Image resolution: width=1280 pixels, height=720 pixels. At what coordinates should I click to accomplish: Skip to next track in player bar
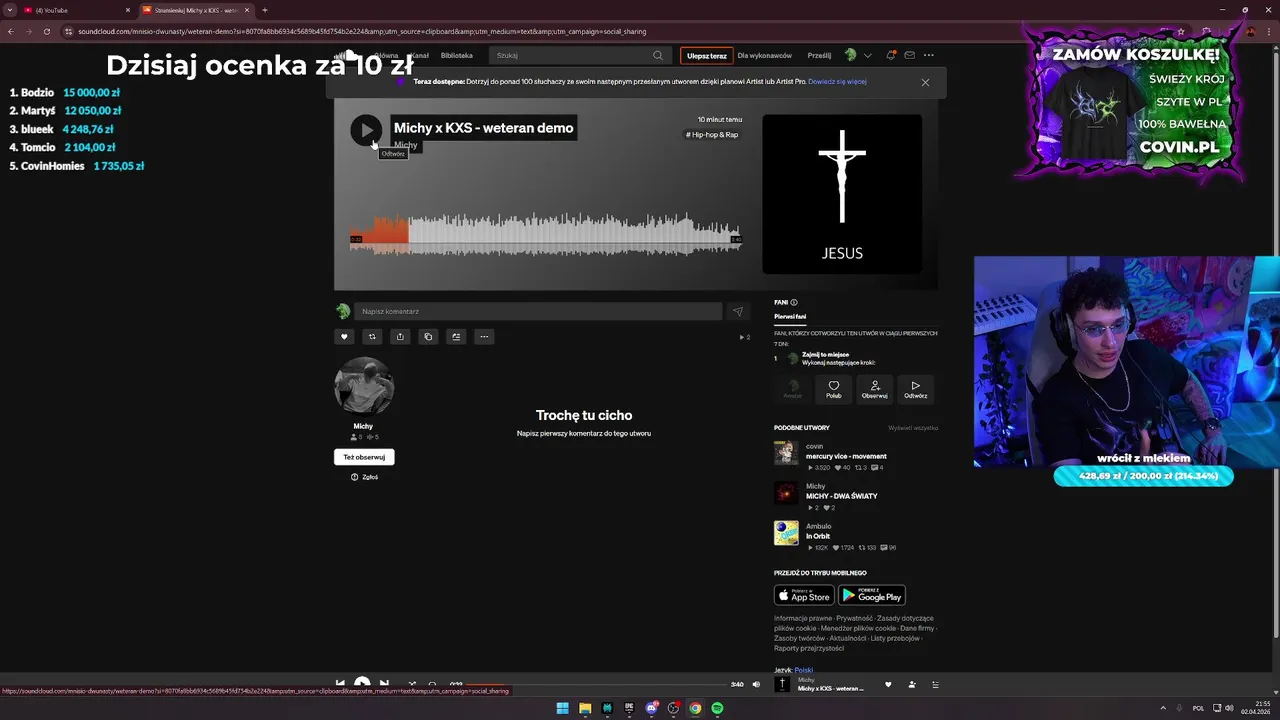click(x=384, y=685)
